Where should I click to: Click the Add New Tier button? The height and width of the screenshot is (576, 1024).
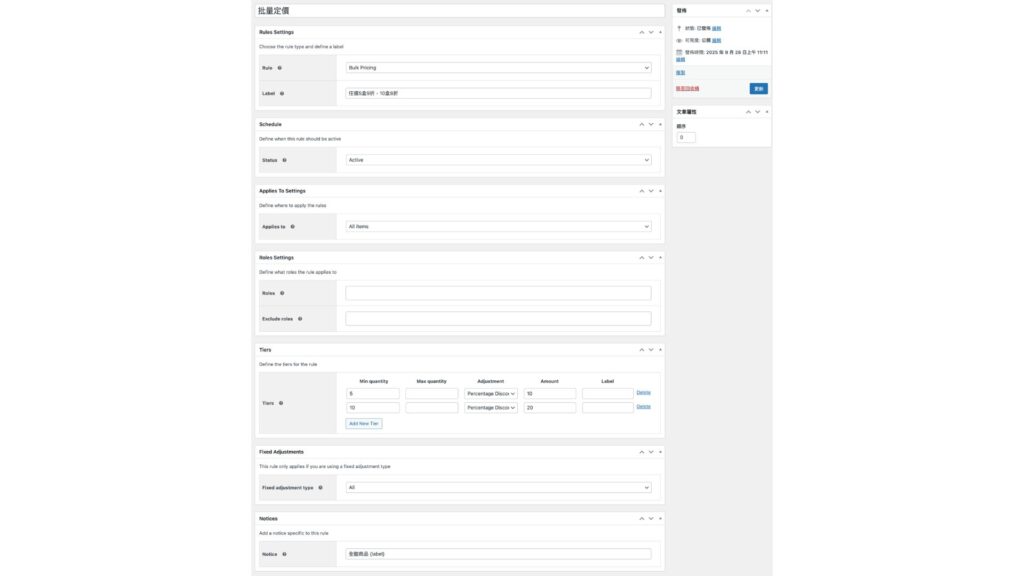click(x=364, y=424)
